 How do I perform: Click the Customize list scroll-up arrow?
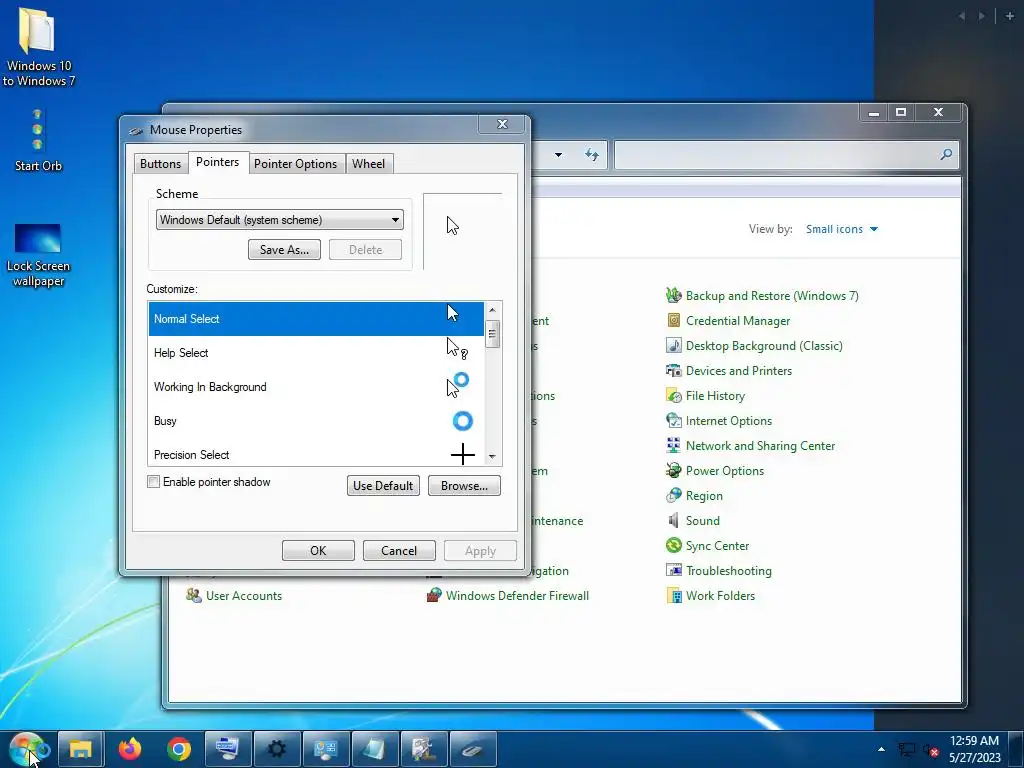click(x=492, y=310)
